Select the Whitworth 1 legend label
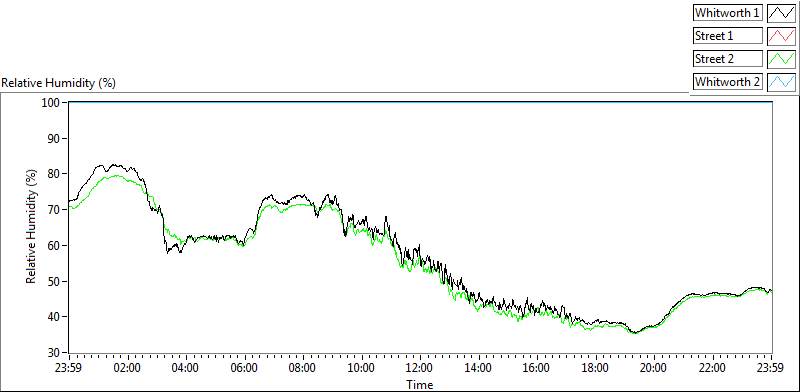The image size is (800, 392). 728,13
